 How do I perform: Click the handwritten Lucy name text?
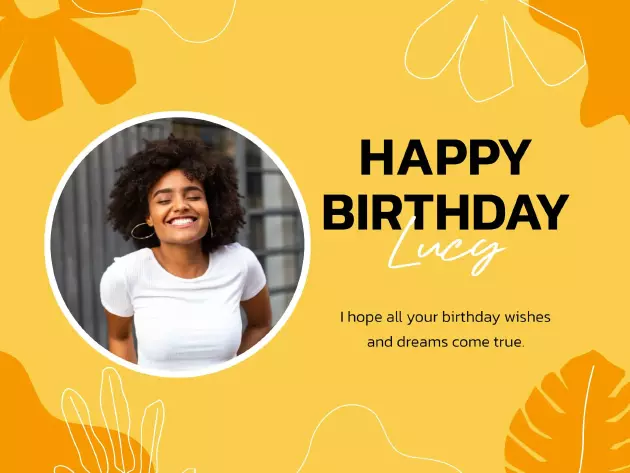[x=446, y=247]
